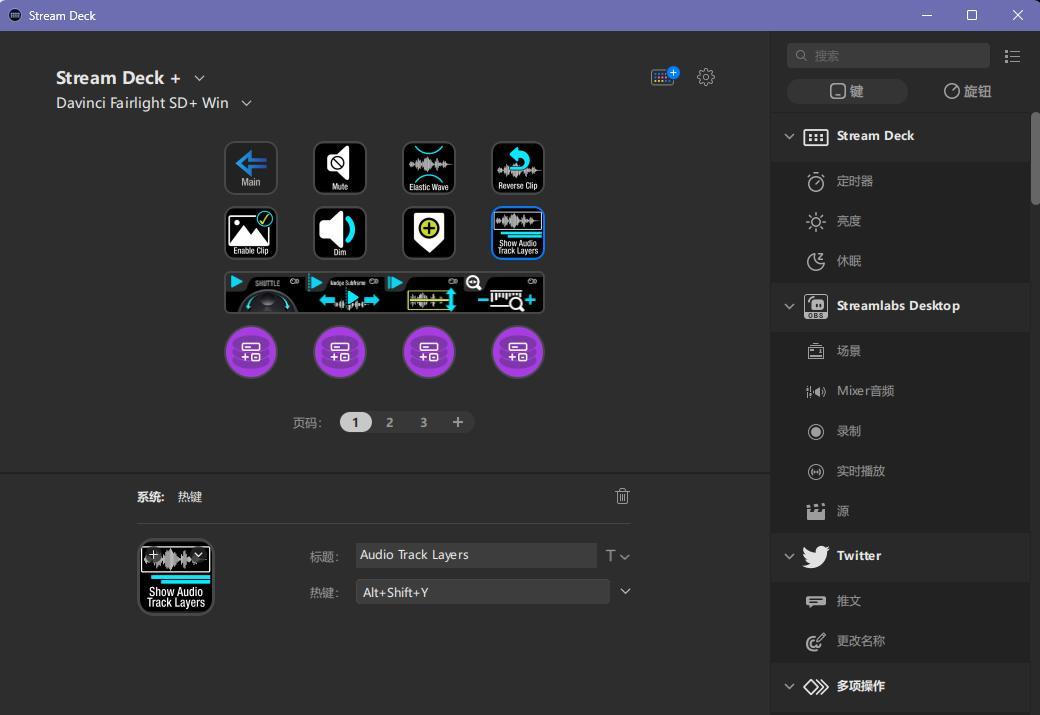Click the large Show Audio Track Layers preview icon
The width and height of the screenshot is (1040, 715).
pyautogui.click(x=176, y=577)
